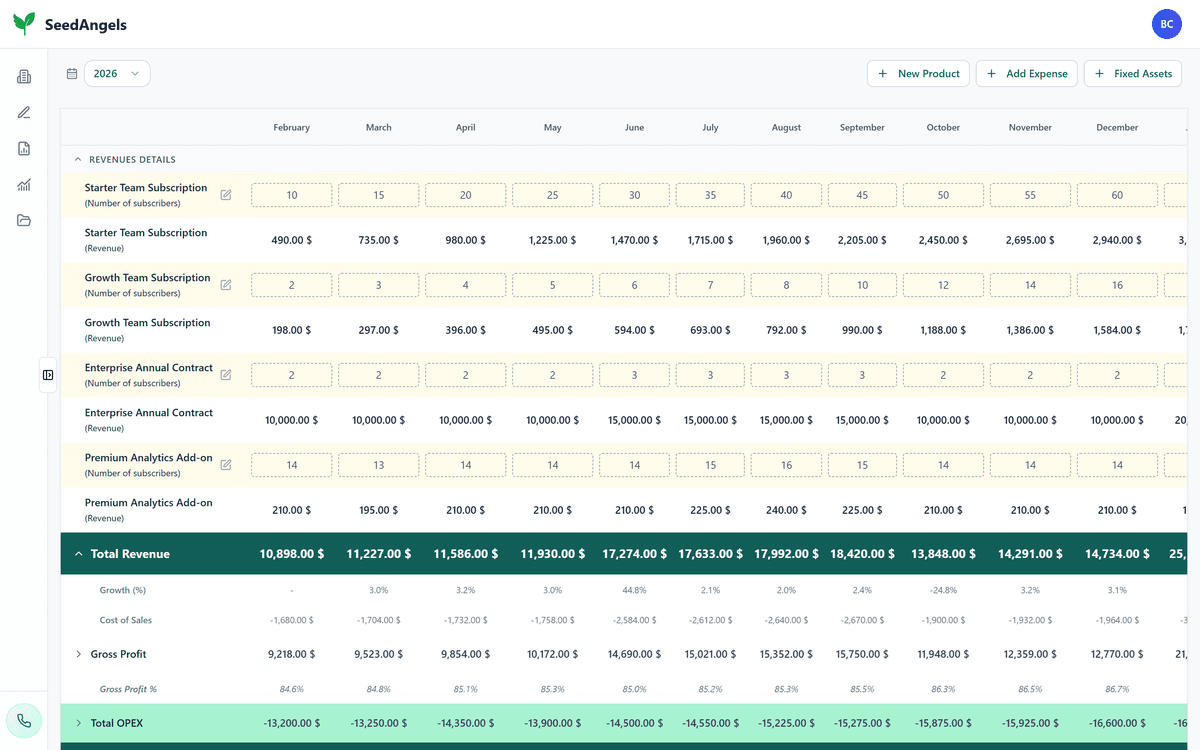The height and width of the screenshot is (750, 1200).
Task: Expand the Gross Profit row
Action: pyautogui.click(x=78, y=654)
